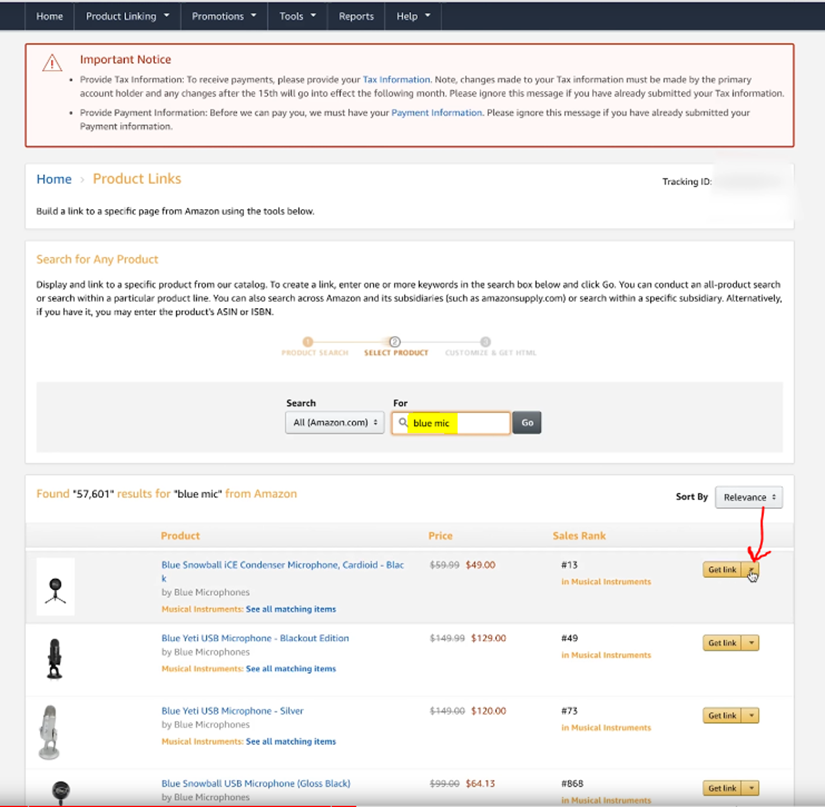Image resolution: width=825 pixels, height=807 pixels.
Task: Click the Product column header
Action: pos(180,536)
